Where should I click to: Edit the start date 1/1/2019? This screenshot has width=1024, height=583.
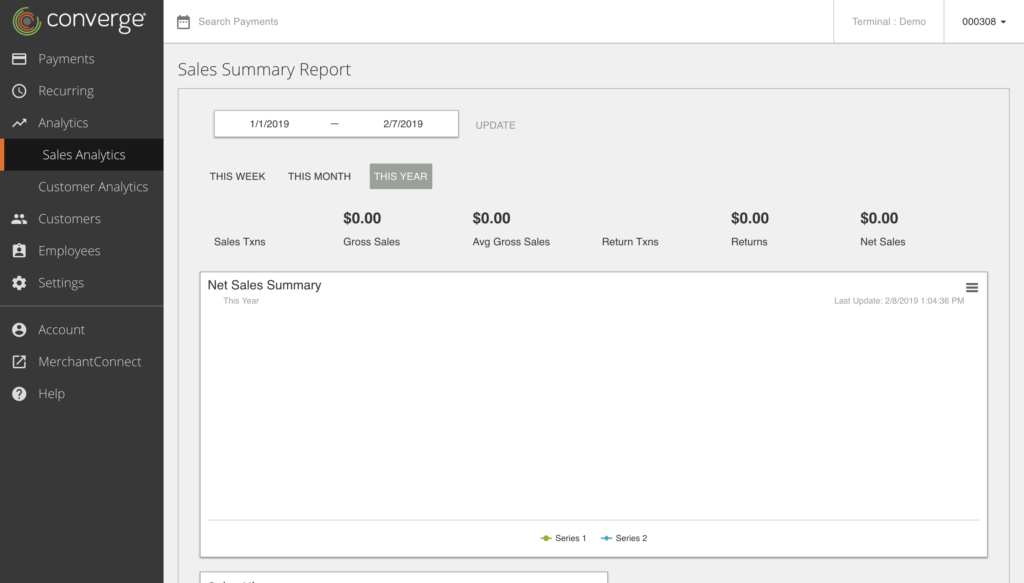(x=269, y=124)
